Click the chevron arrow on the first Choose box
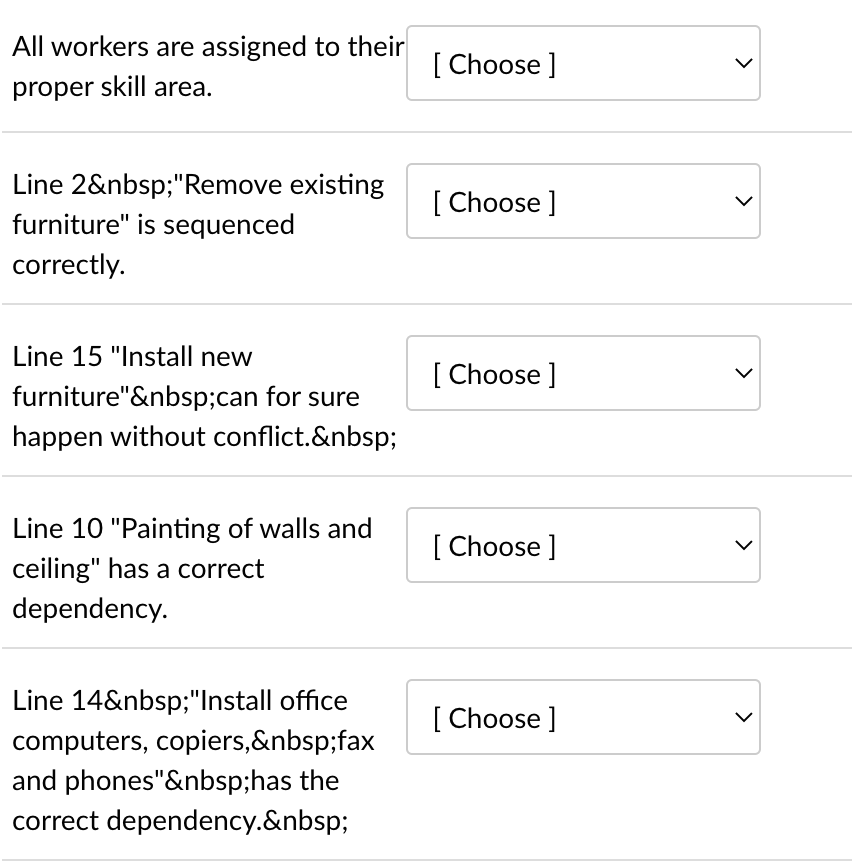 pos(742,63)
